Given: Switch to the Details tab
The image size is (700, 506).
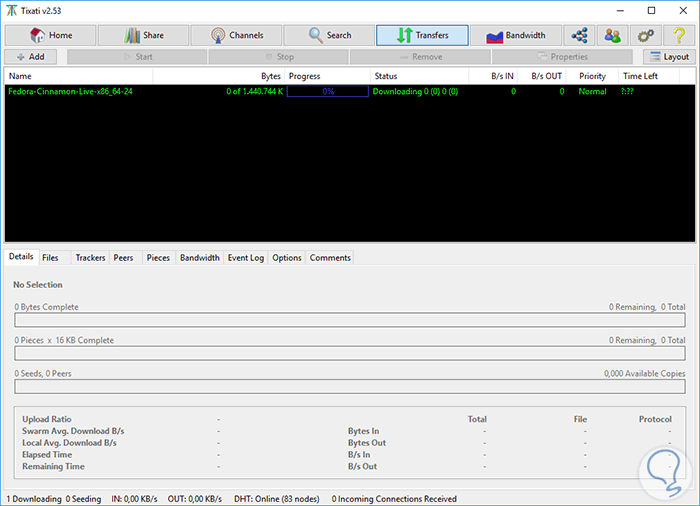Looking at the screenshot, I should click(x=21, y=257).
